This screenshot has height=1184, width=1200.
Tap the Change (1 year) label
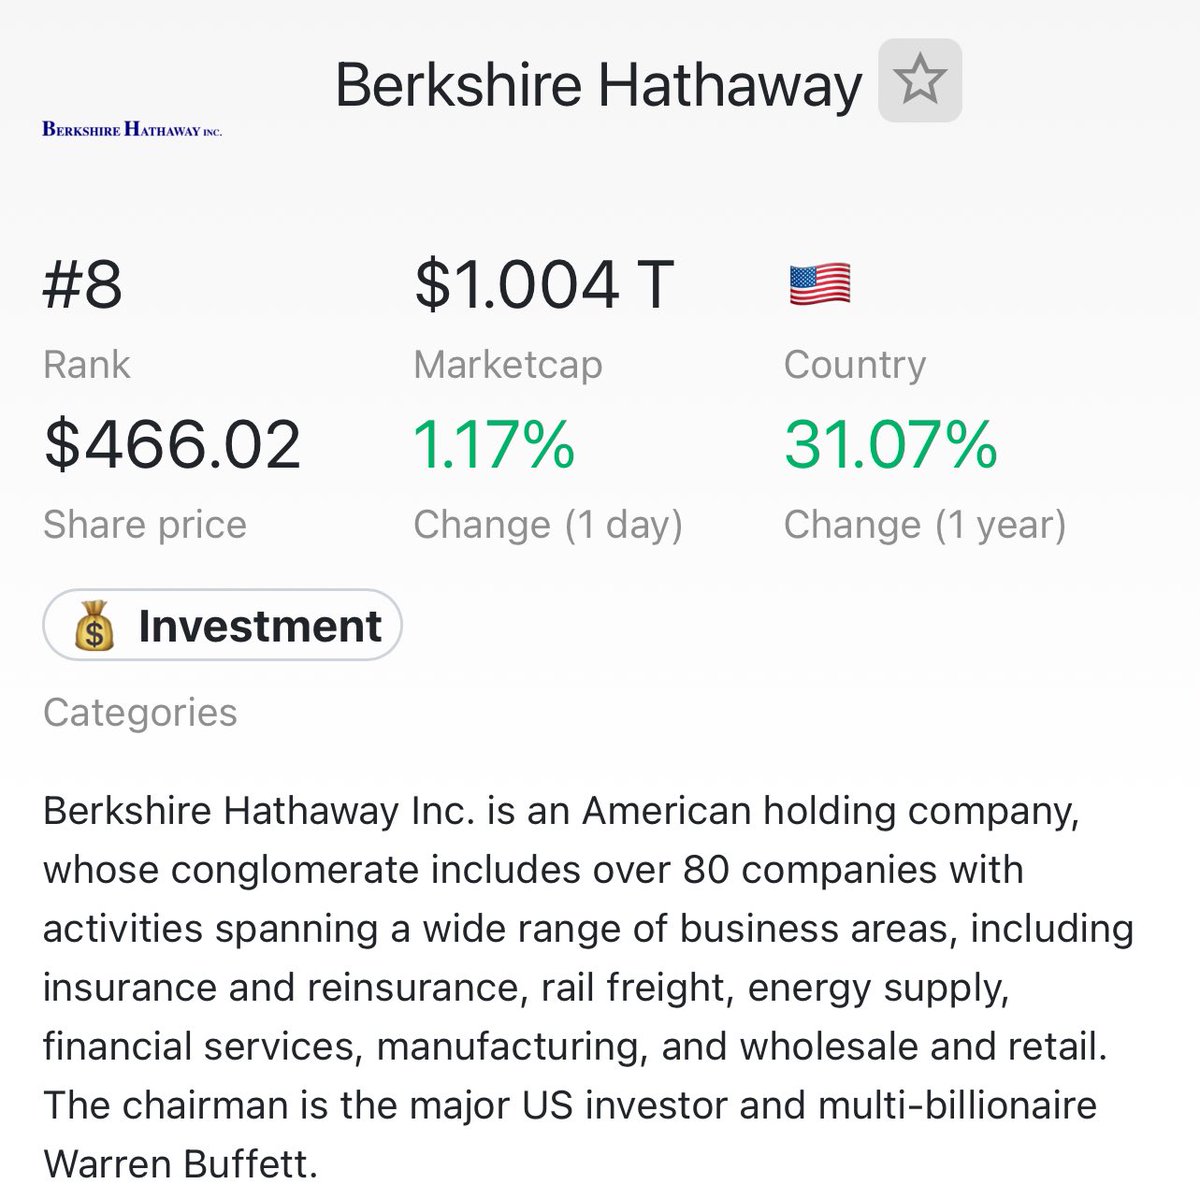pos(925,525)
